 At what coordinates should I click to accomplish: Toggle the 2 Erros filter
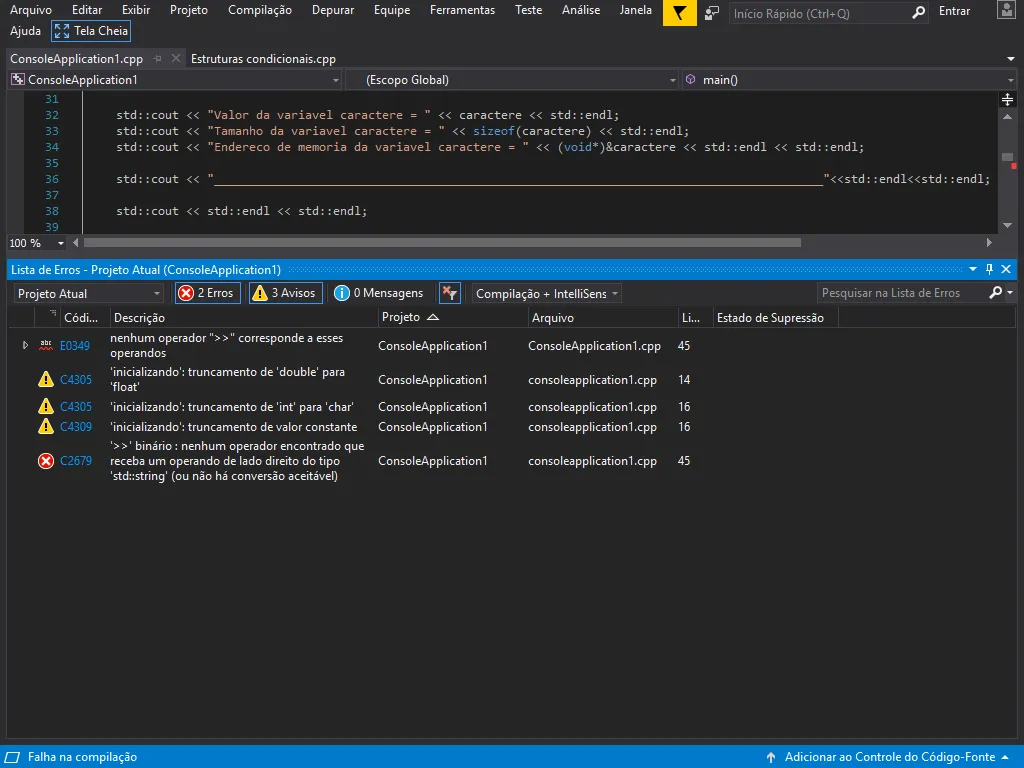(207, 293)
